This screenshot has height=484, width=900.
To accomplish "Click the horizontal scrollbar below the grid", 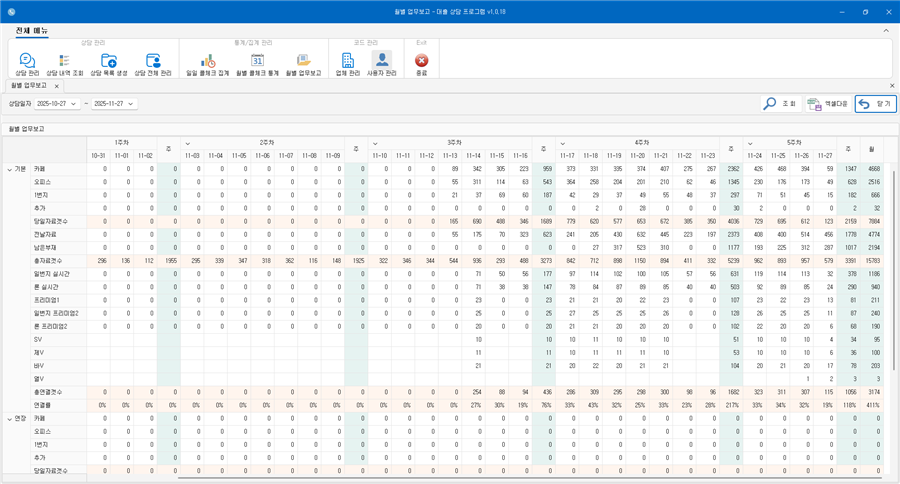I will [x=529, y=478].
